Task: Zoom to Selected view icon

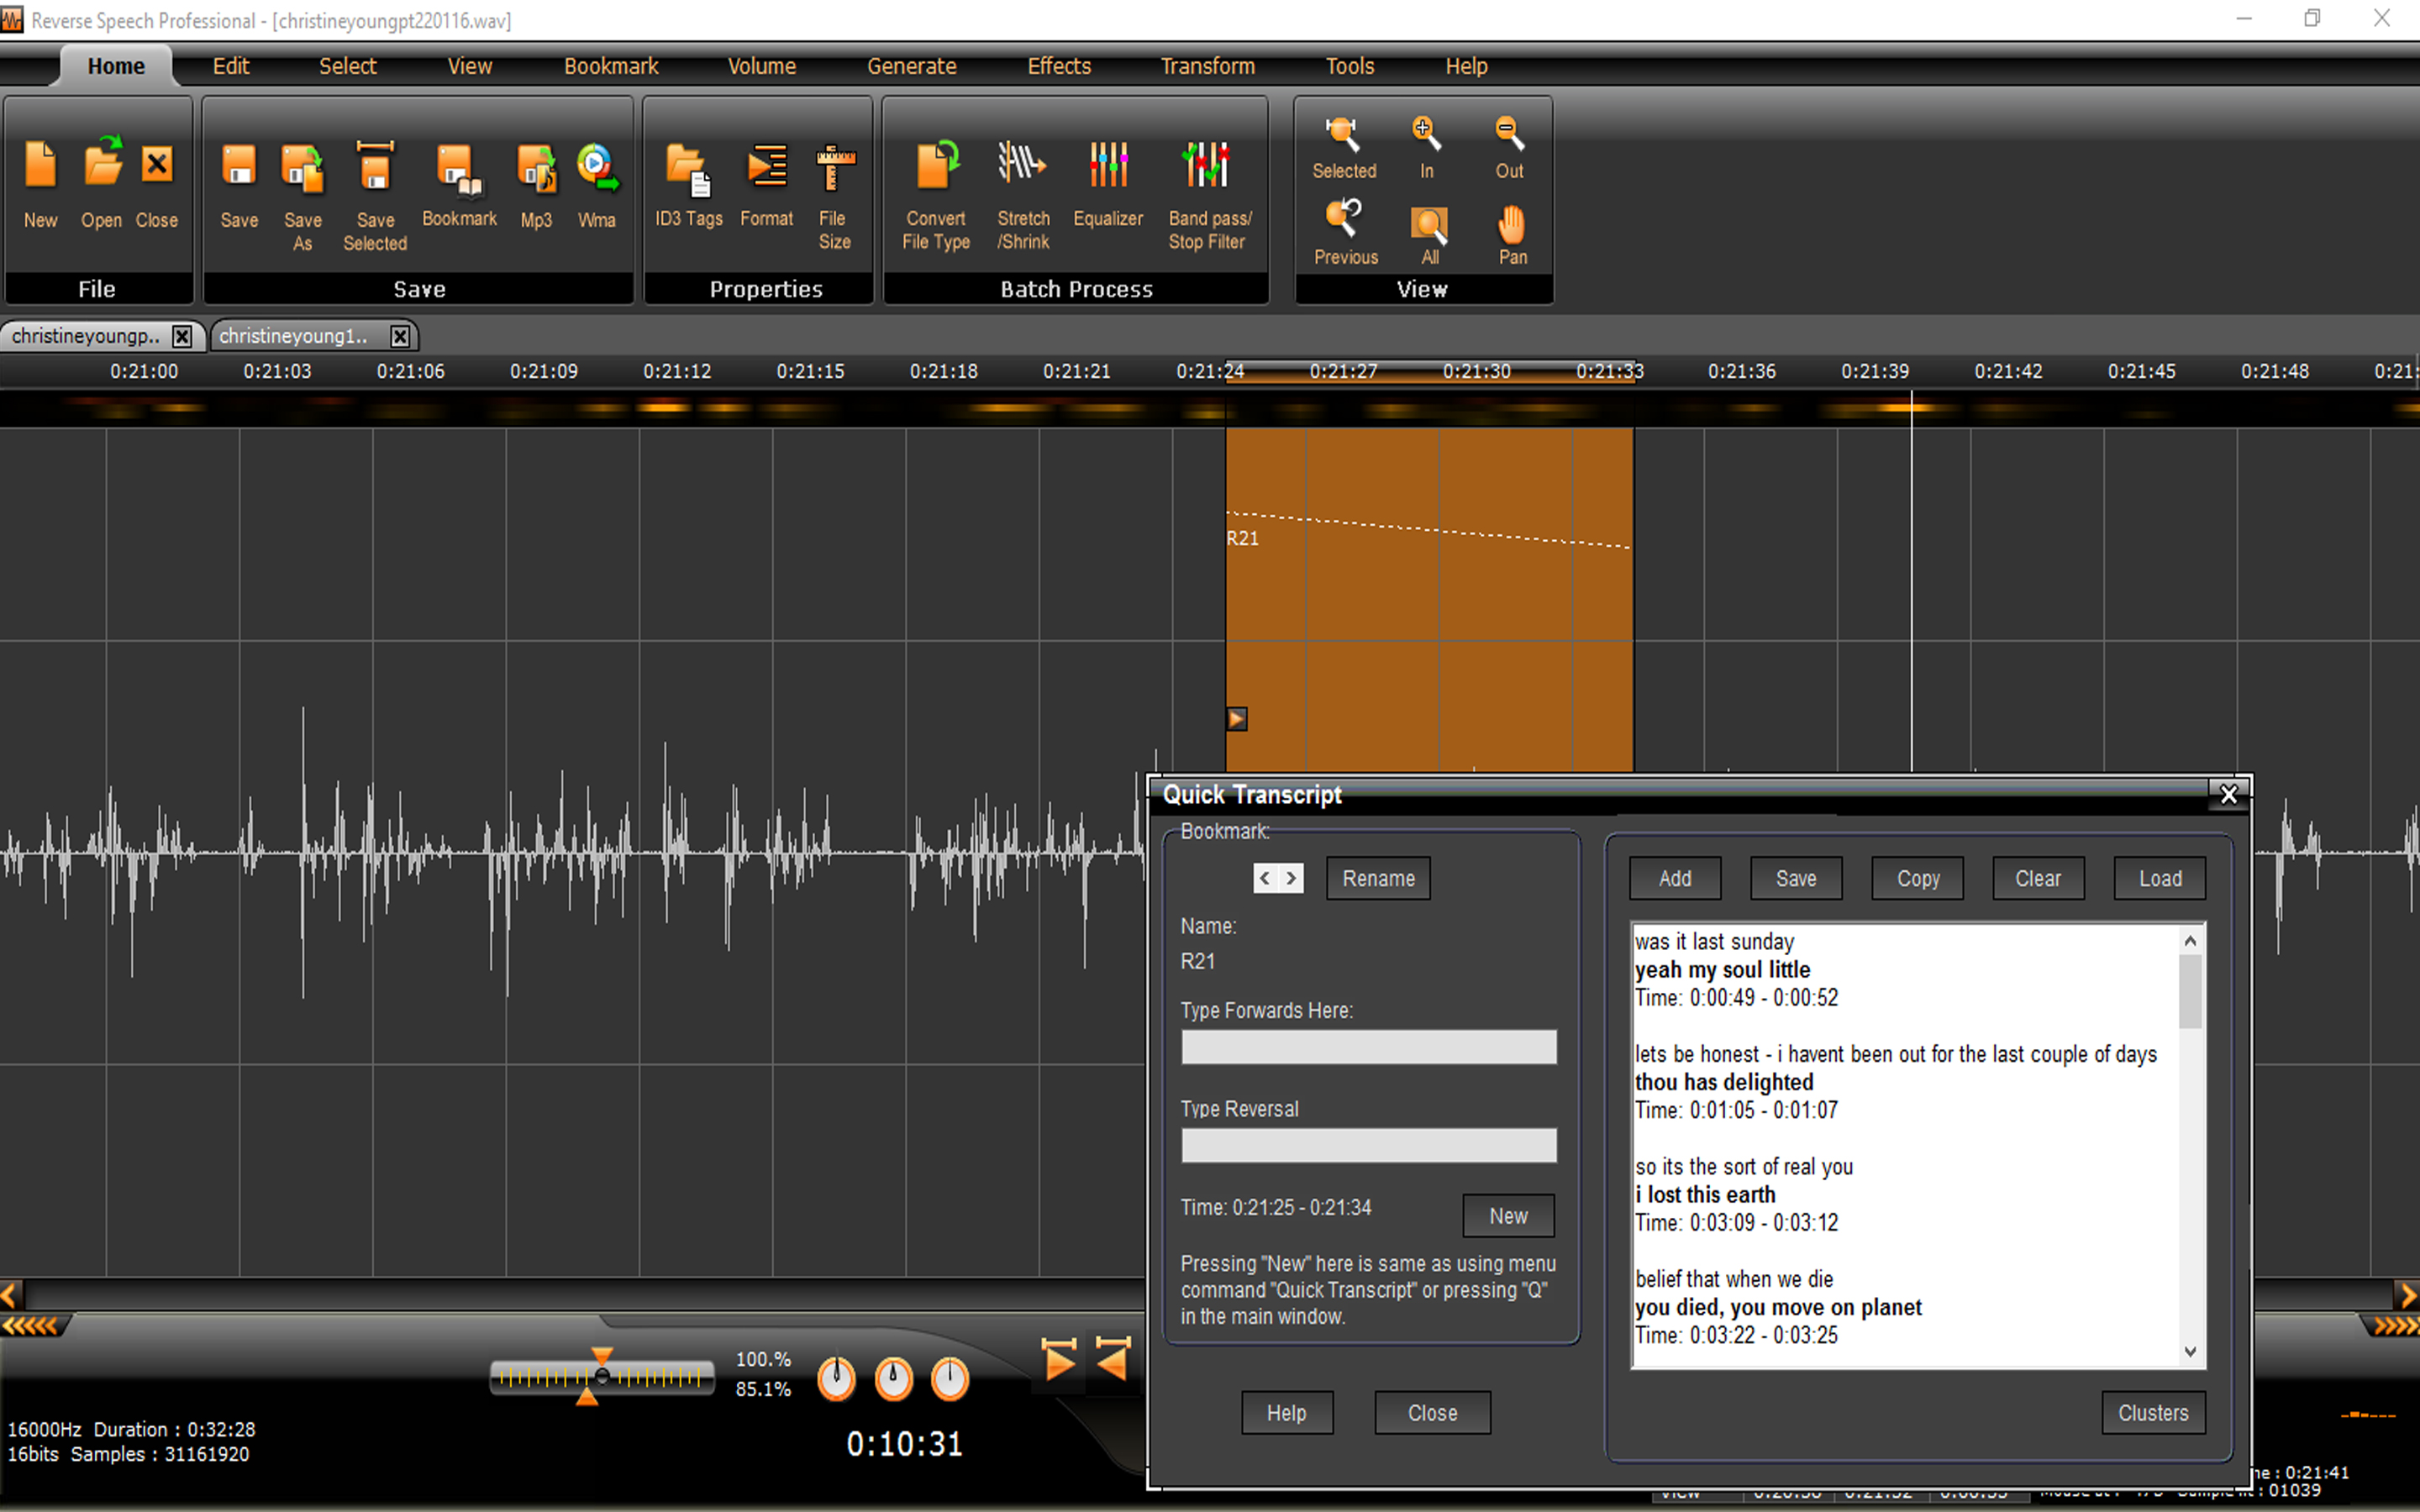Action: coord(1343,133)
